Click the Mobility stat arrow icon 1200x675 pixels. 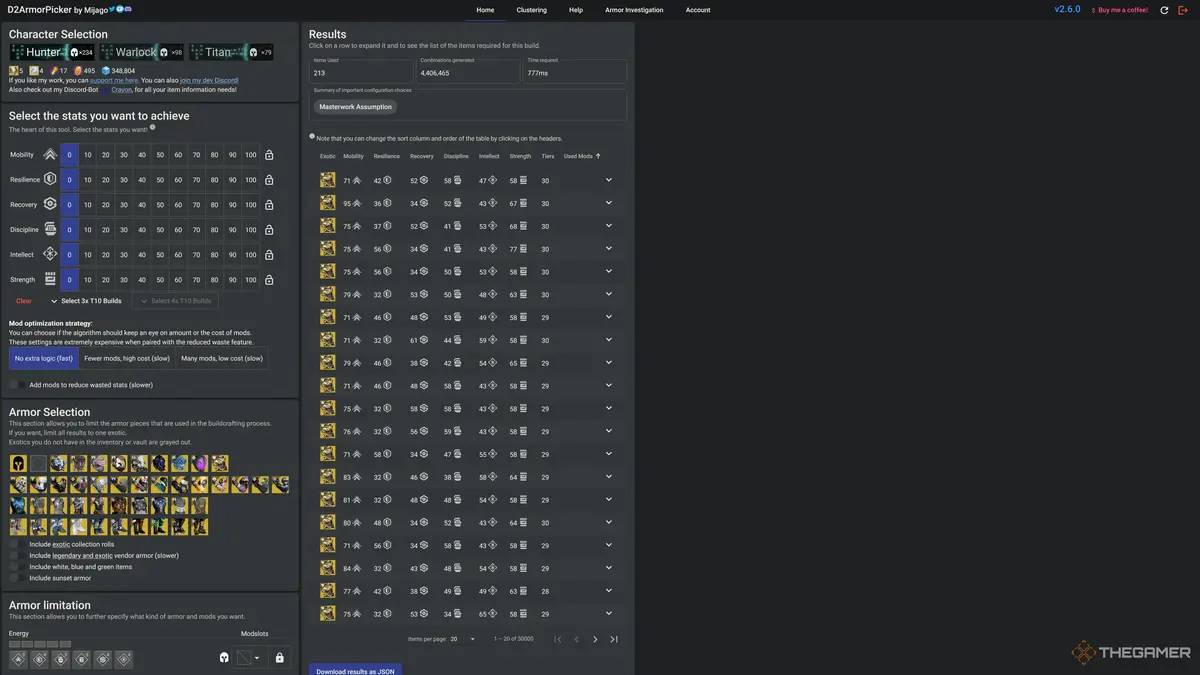[x=49, y=155]
